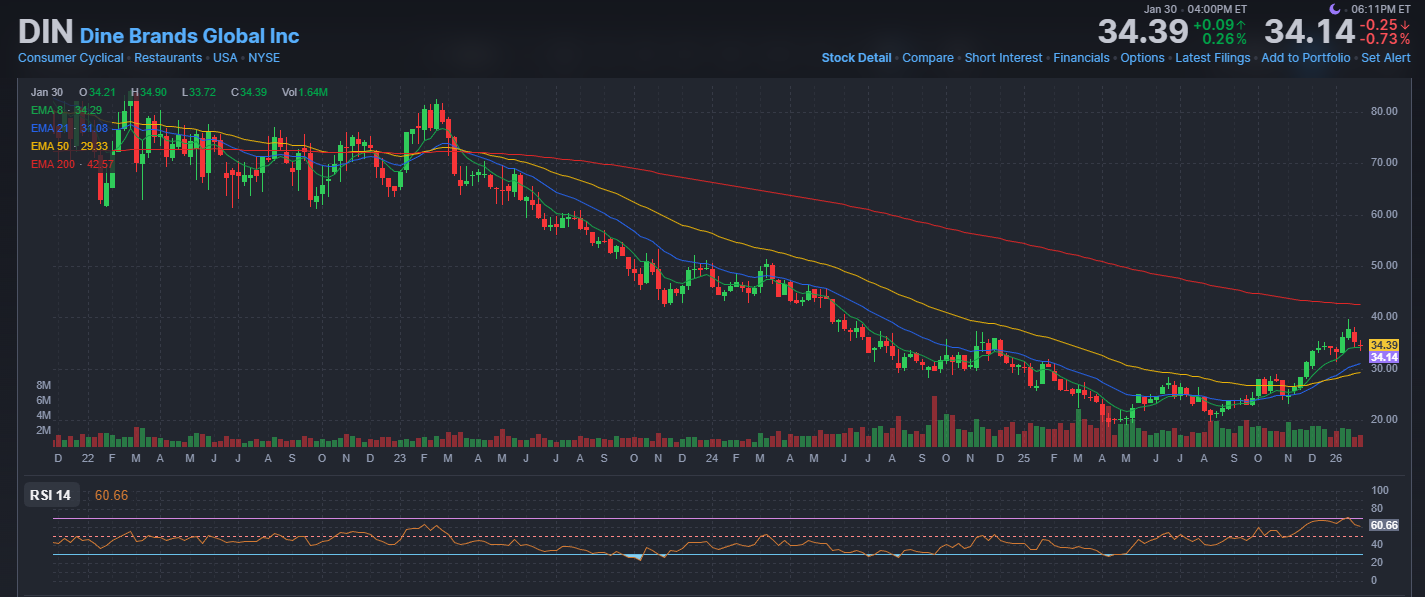Image resolution: width=1425 pixels, height=597 pixels.
Task: Click the 23 year marker on the time axis
Action: click(399, 458)
